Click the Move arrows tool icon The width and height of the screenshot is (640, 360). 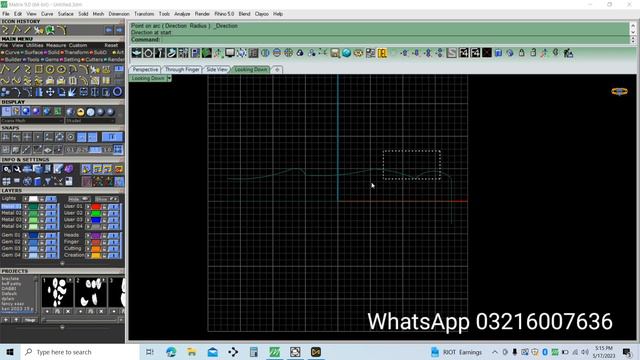pyautogui.click(x=50, y=92)
